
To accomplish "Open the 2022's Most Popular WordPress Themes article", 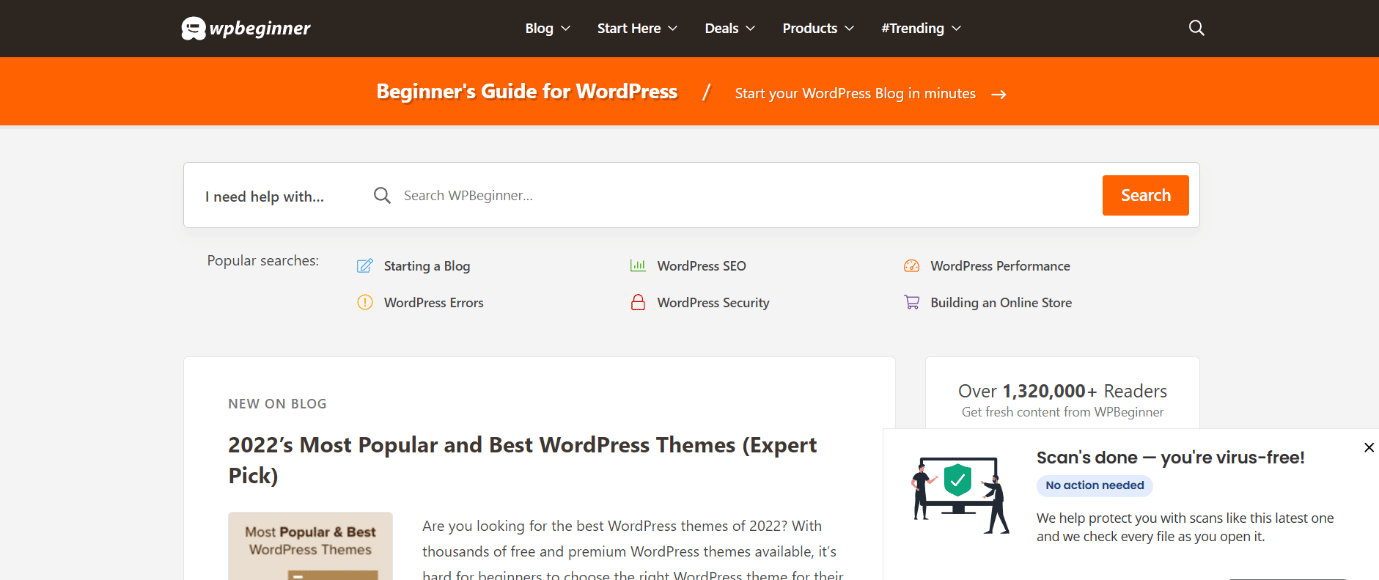I will pyautogui.click(x=523, y=460).
